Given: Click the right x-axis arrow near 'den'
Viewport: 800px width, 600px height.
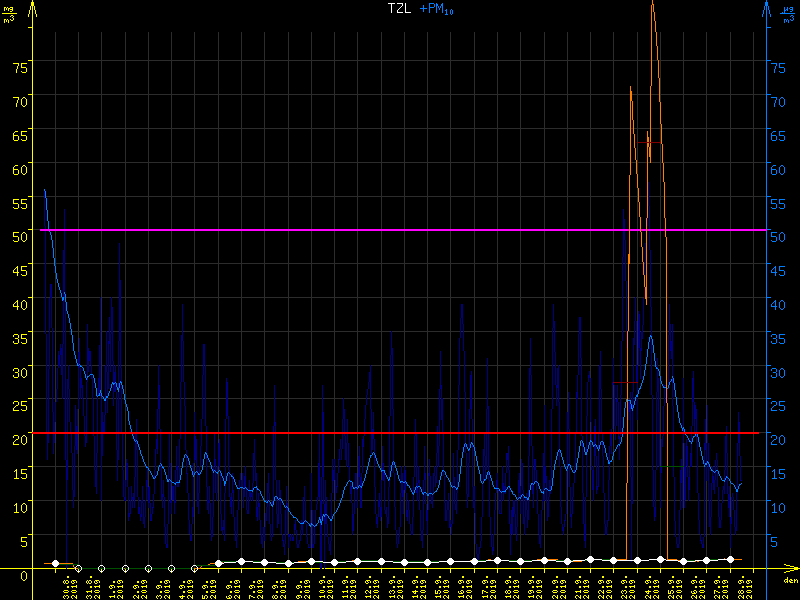Looking at the screenshot, I should tap(794, 570).
